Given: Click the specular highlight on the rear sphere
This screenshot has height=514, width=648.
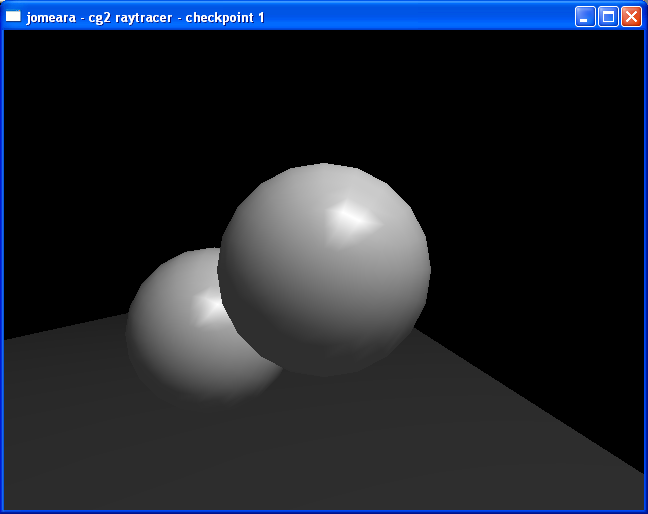Looking at the screenshot, I should pos(211,306).
